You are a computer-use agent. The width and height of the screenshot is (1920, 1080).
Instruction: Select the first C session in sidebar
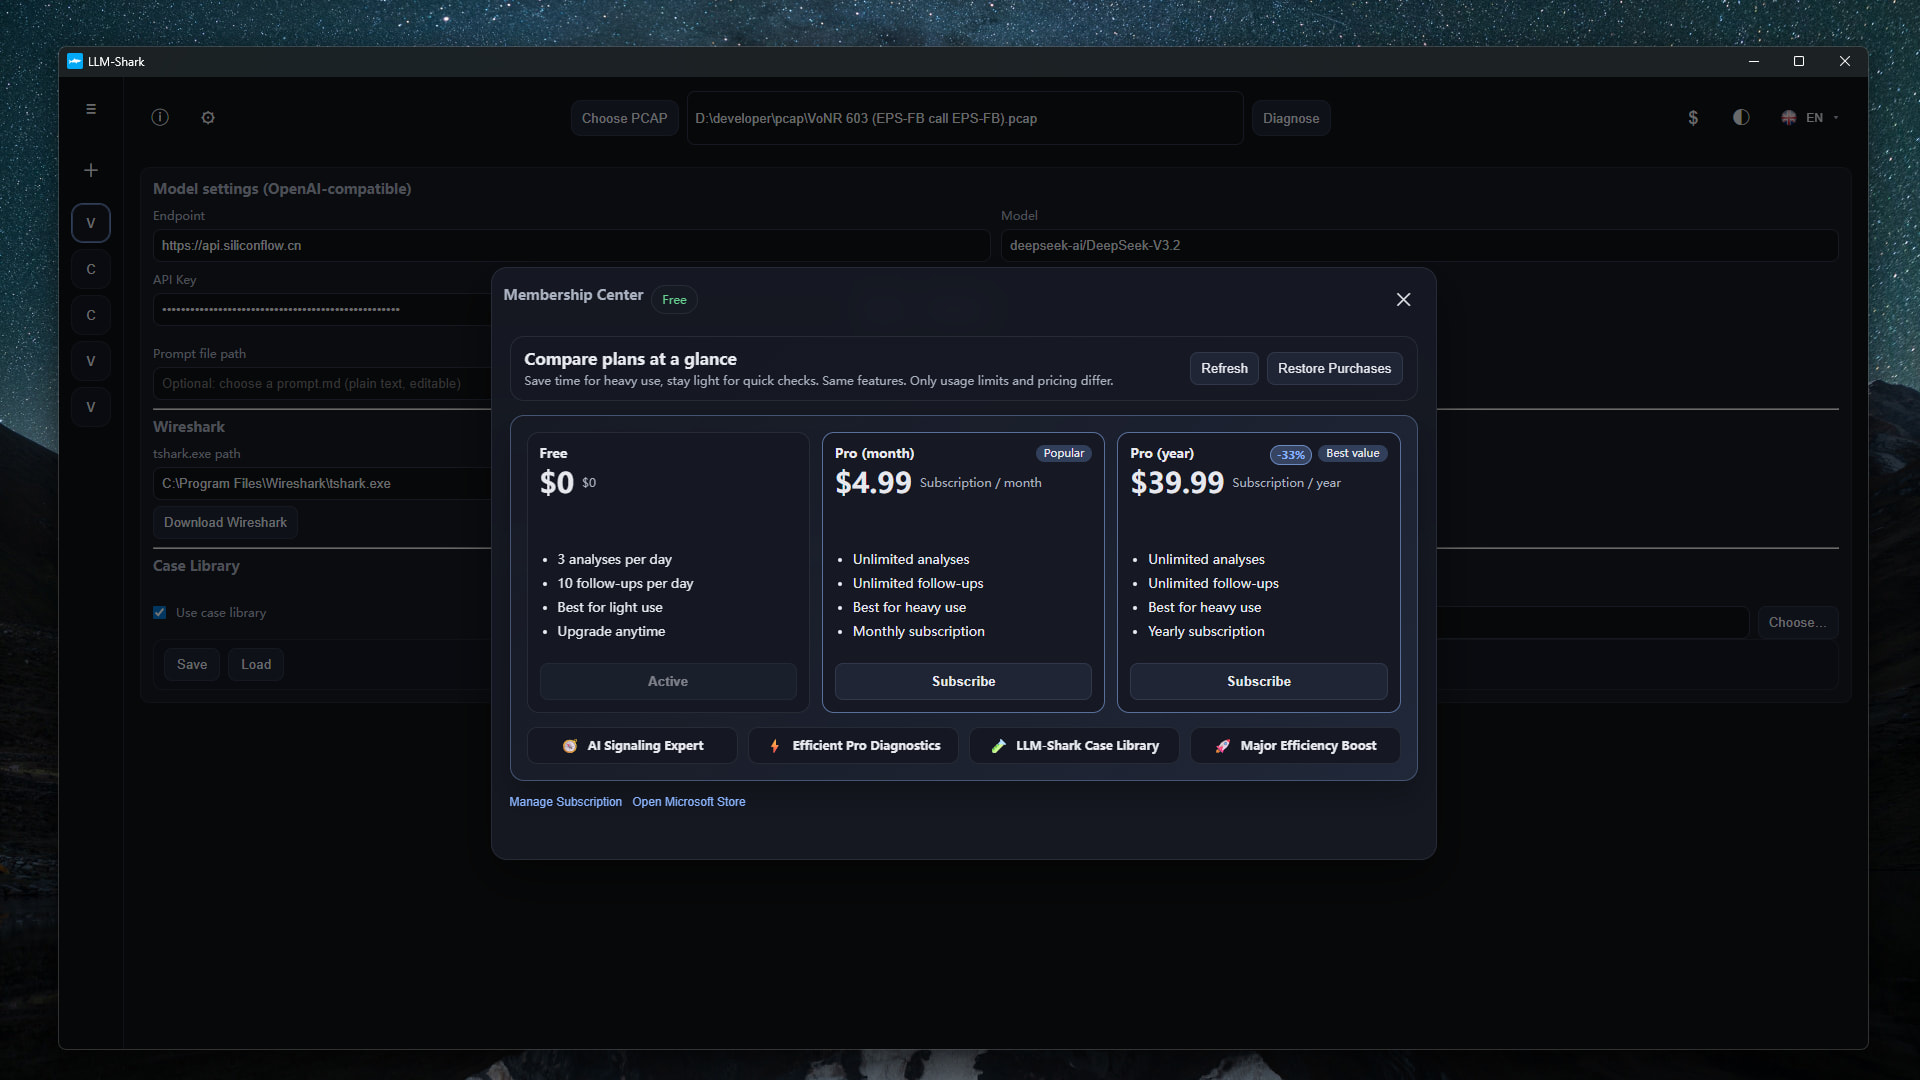pyautogui.click(x=91, y=269)
